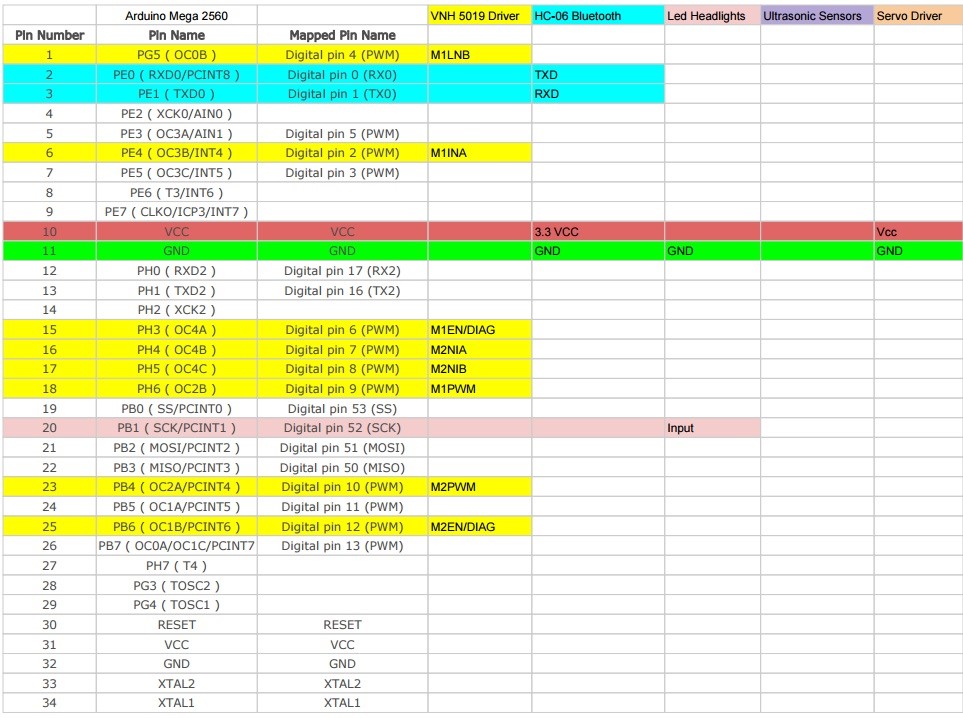Select cell 'PH2 ( XCK2 )'
Viewport: 963px width, 718px height.
[176, 310]
